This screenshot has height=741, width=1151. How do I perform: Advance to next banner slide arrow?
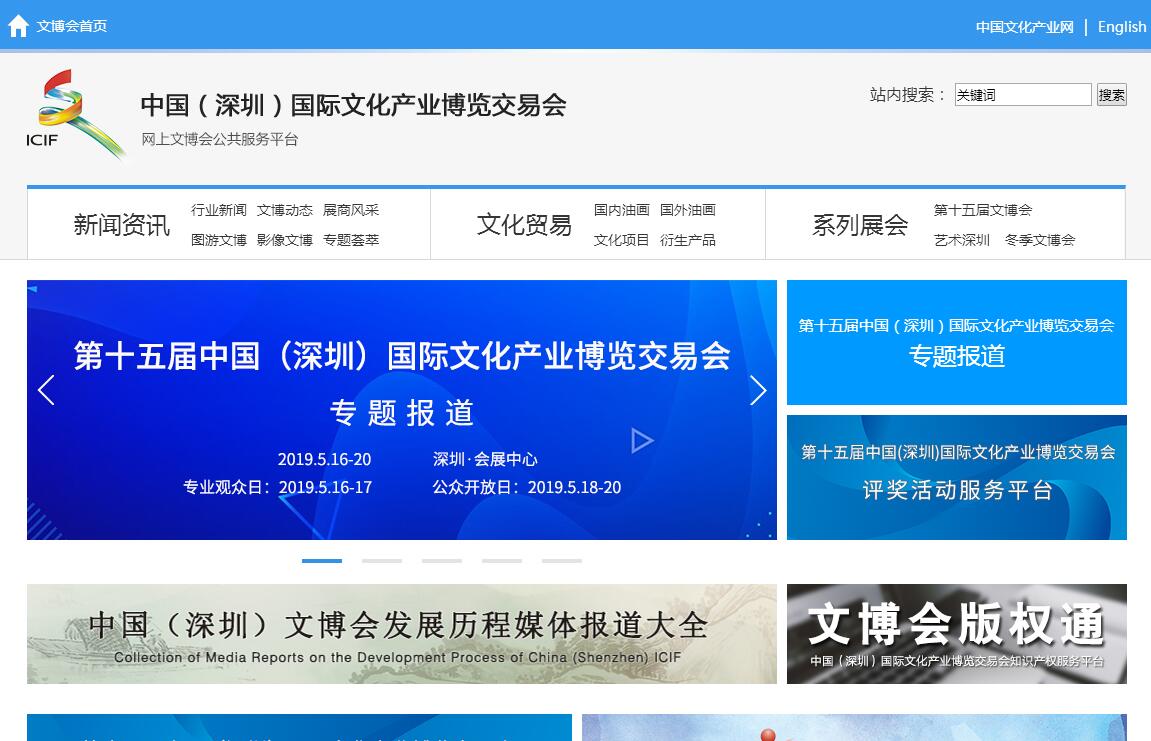coord(758,391)
